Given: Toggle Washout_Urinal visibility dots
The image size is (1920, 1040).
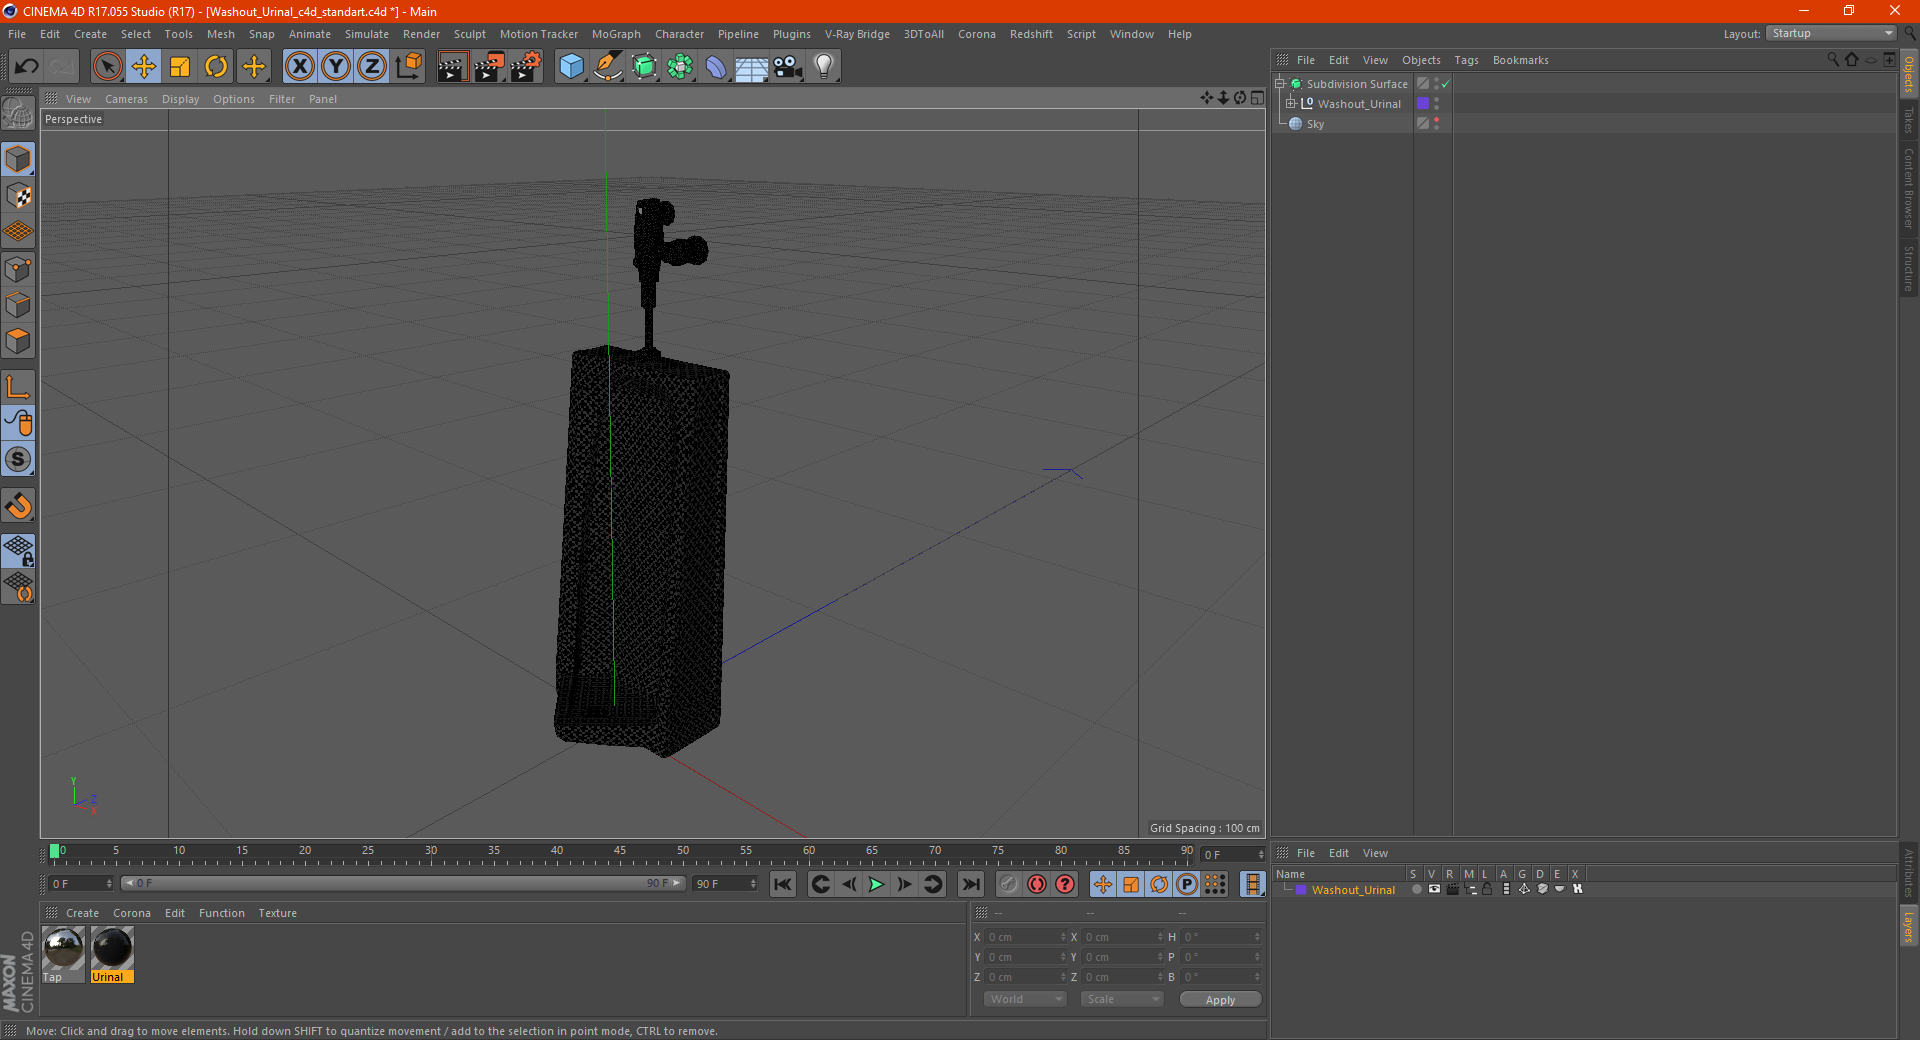Looking at the screenshot, I should click(x=1437, y=103).
